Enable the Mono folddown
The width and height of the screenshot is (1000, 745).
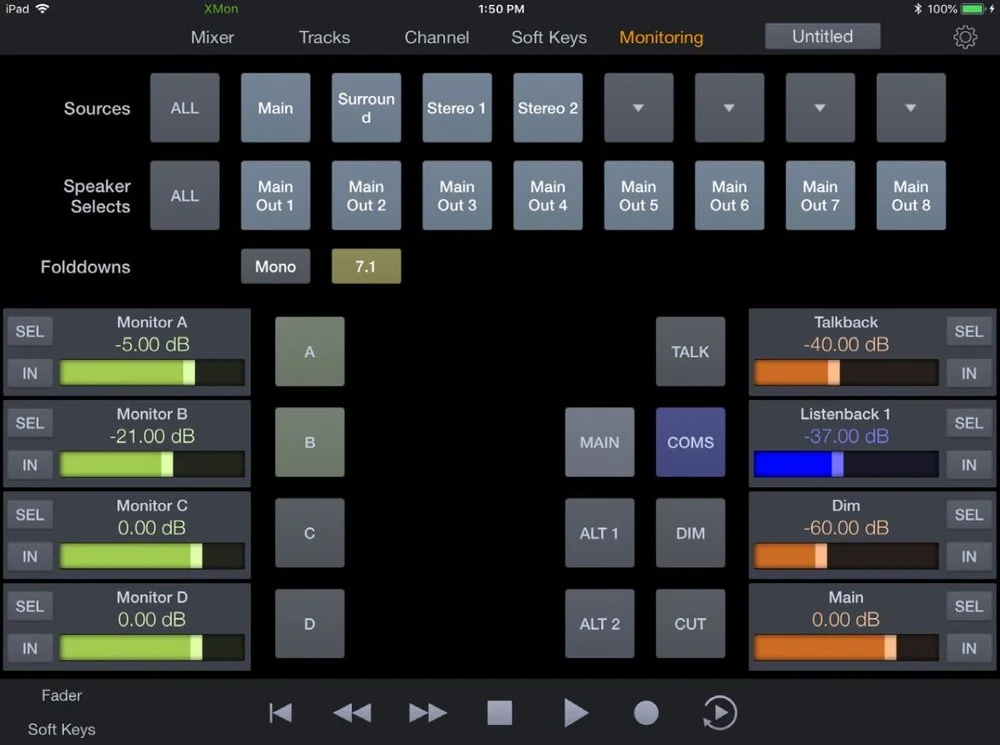(275, 267)
